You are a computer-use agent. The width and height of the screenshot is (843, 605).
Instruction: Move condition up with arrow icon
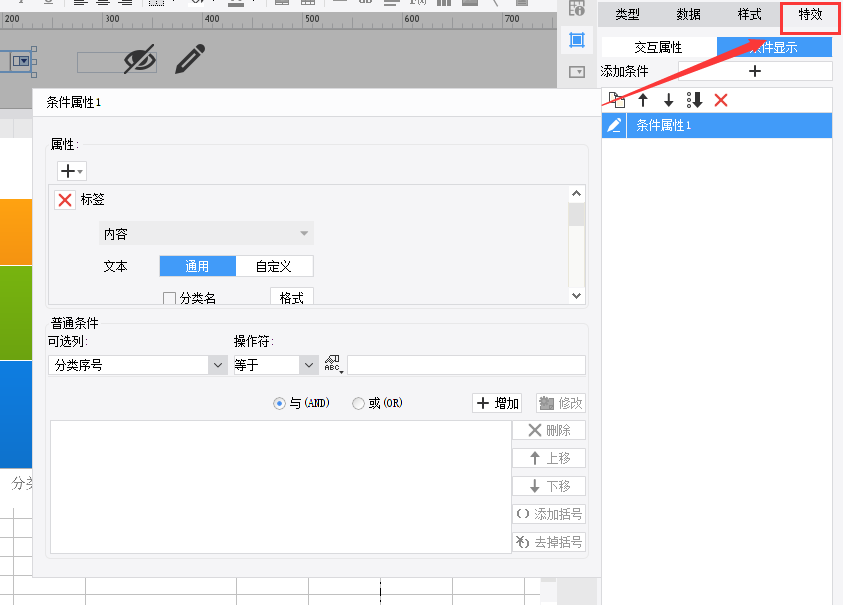point(643,100)
